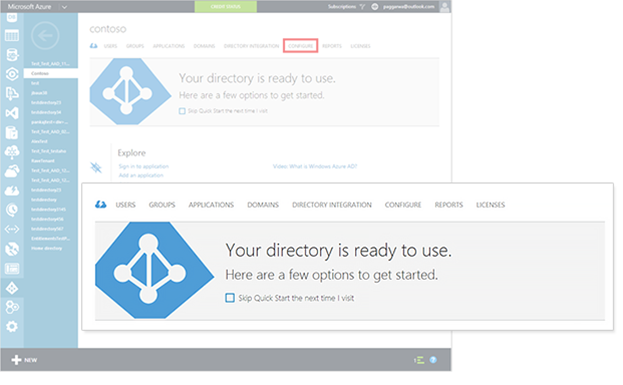Select EntitlementsTestP directory in the list

51,238
